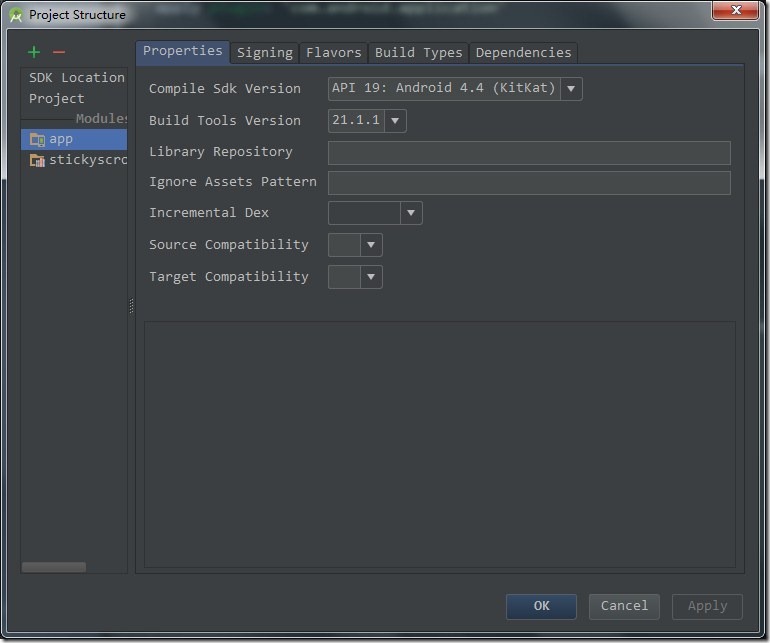
Task: Switch to the Signing tab
Action: click(x=265, y=52)
